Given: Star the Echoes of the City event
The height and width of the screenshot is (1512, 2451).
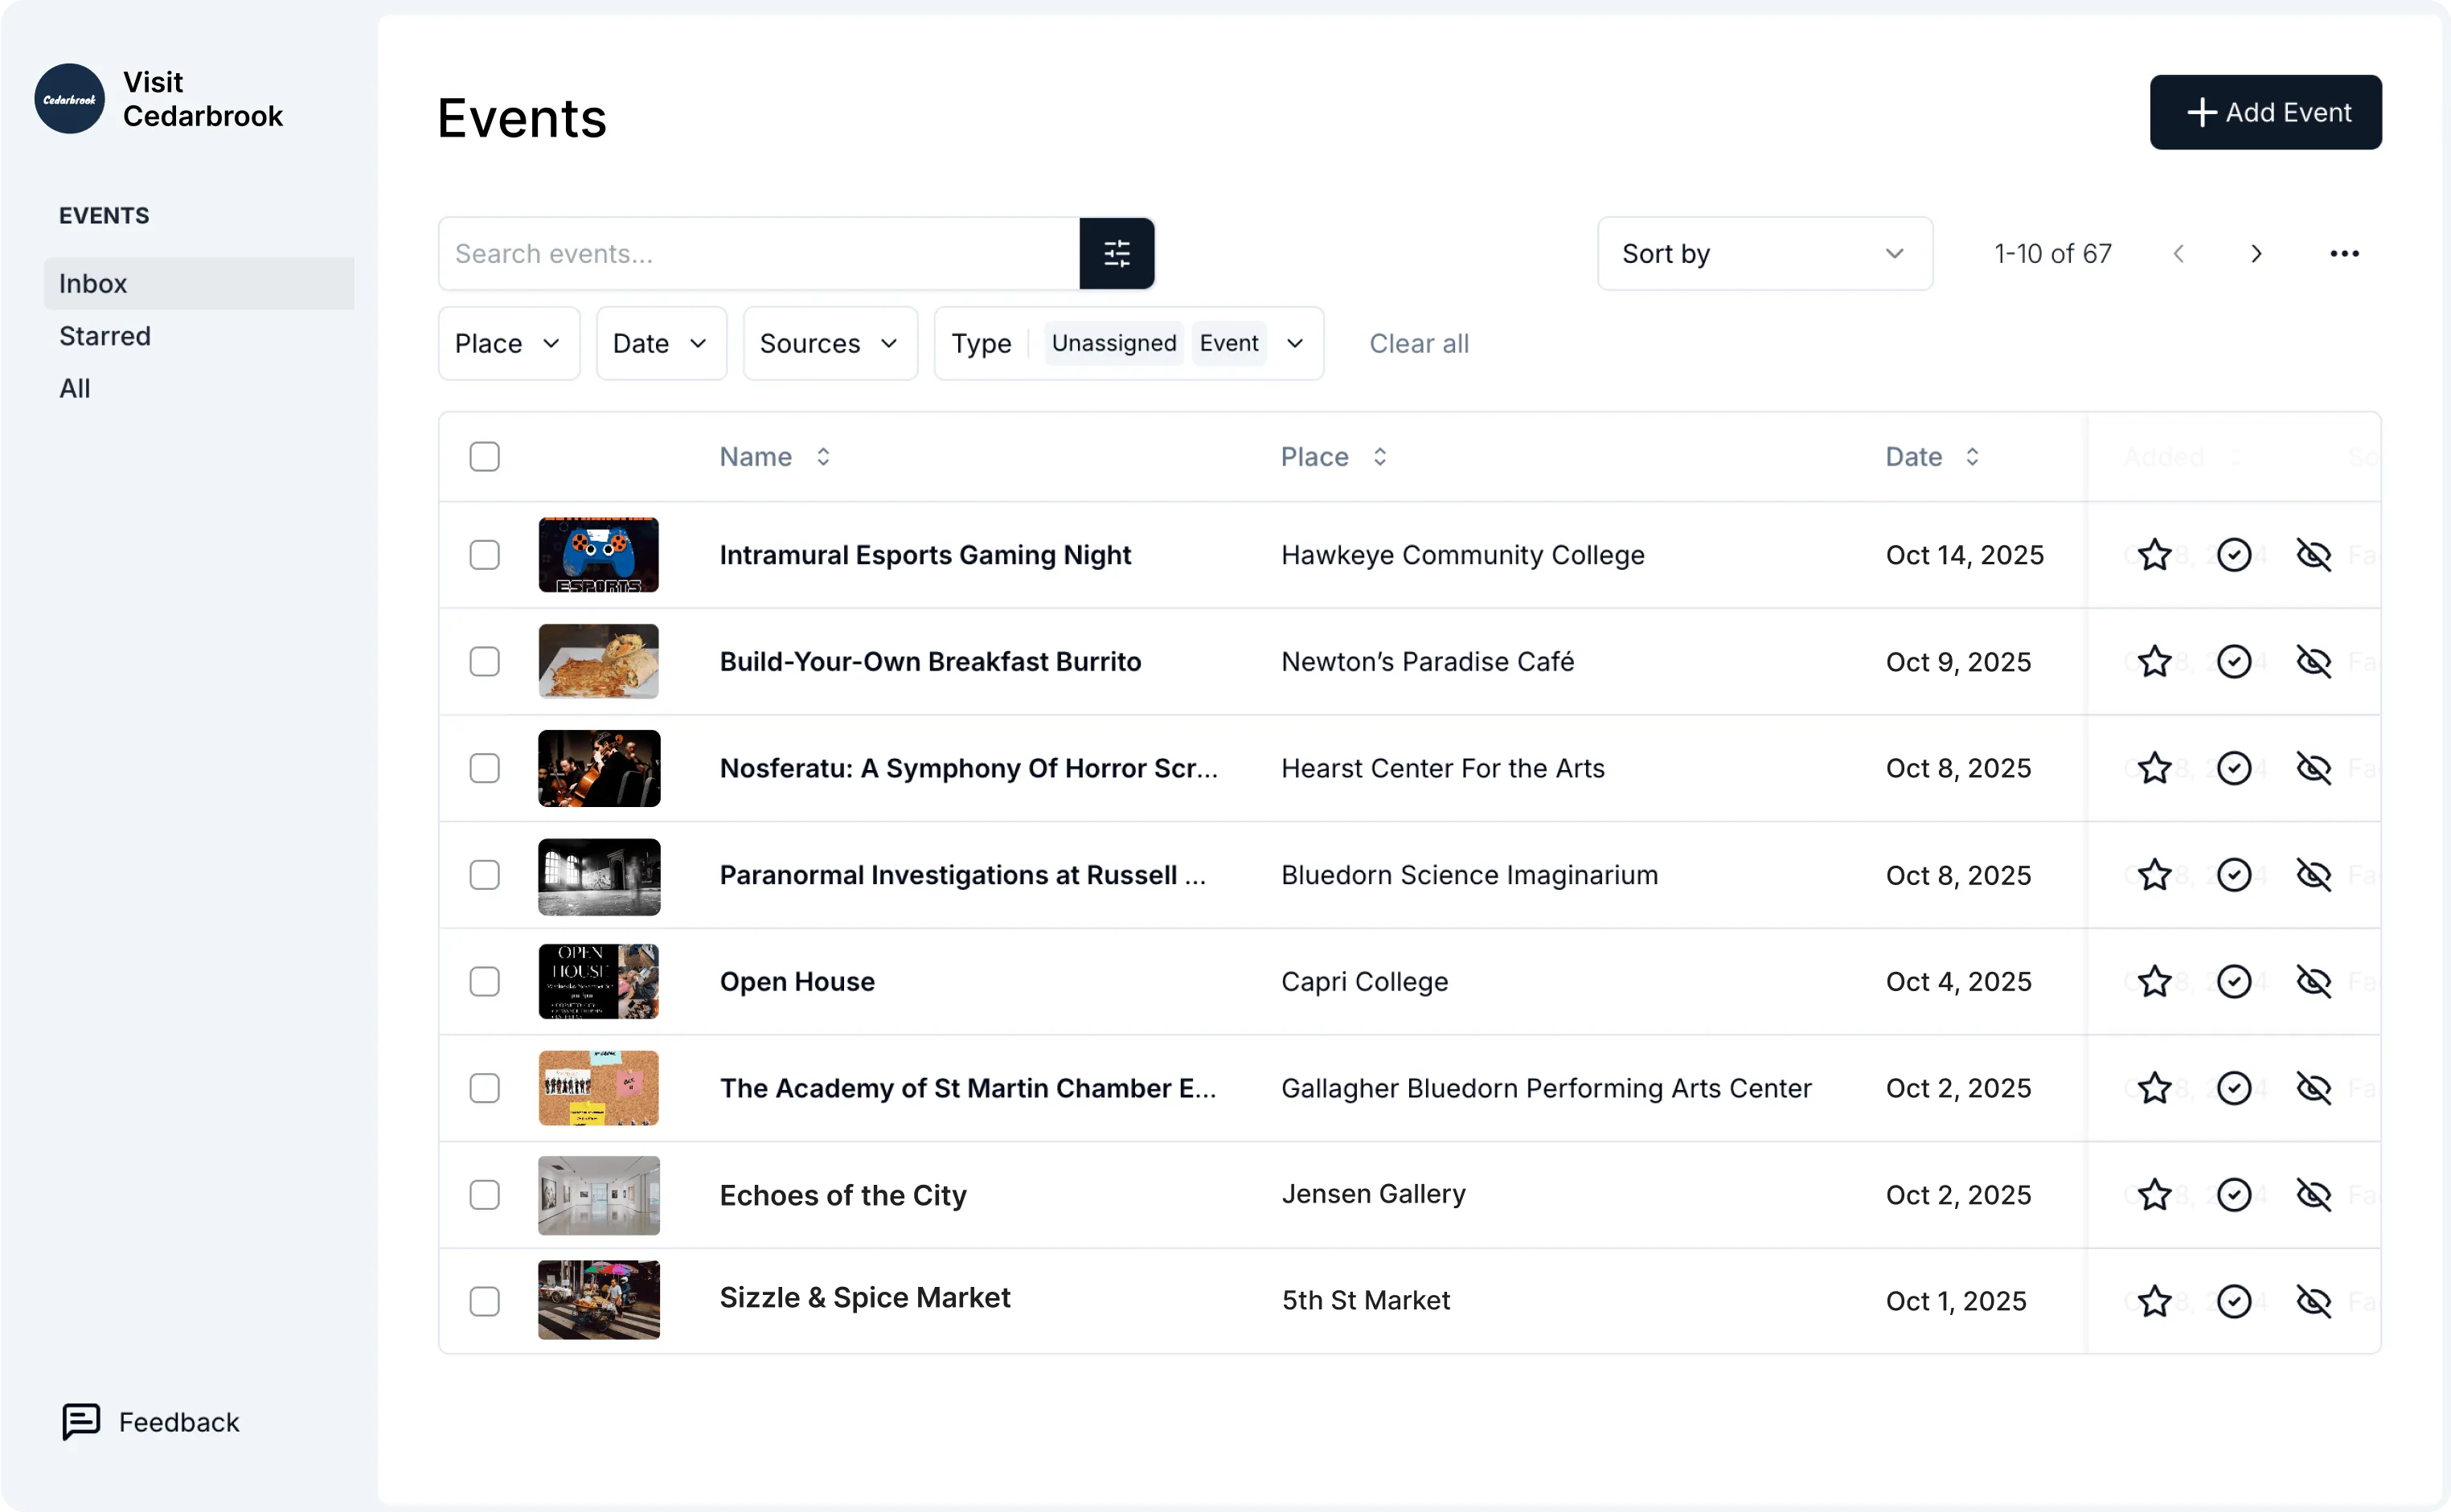Looking at the screenshot, I should pos(2154,1195).
